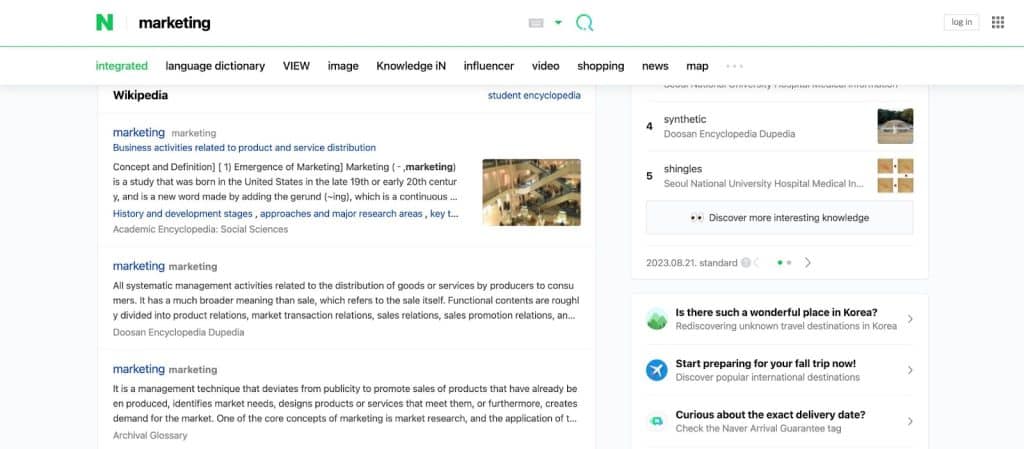Click Discover more interesting knowledge button
Screen dimensions: 1024x449
[x=779, y=217]
